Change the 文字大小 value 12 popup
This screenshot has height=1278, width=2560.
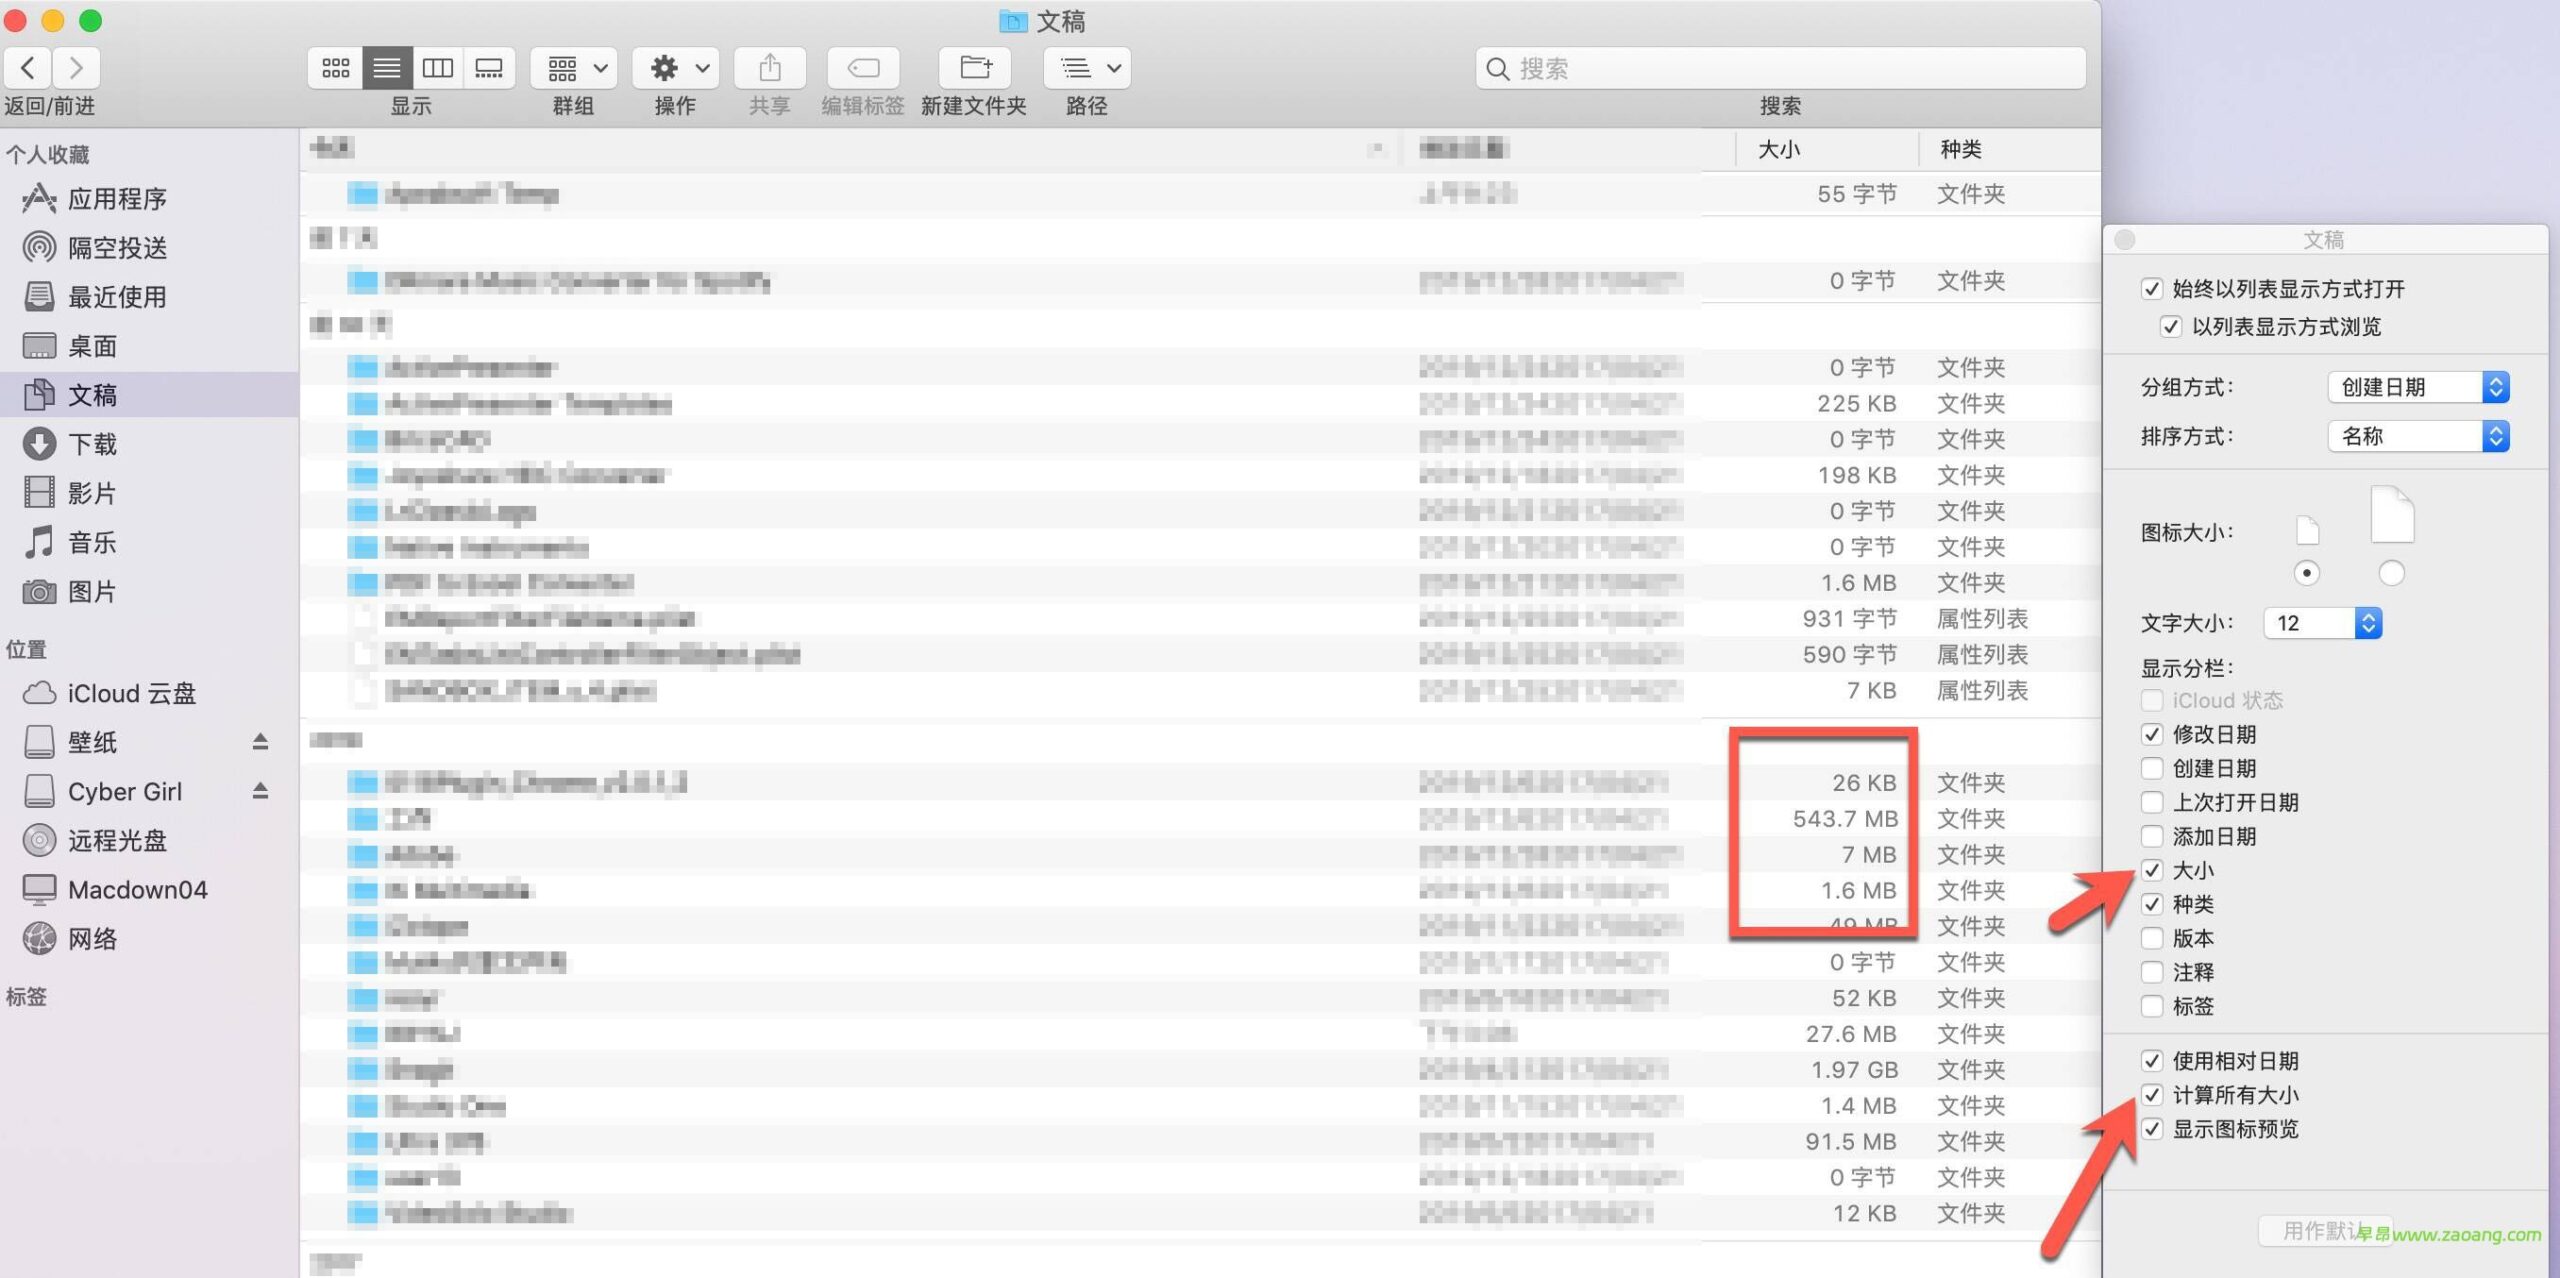tap(2322, 623)
